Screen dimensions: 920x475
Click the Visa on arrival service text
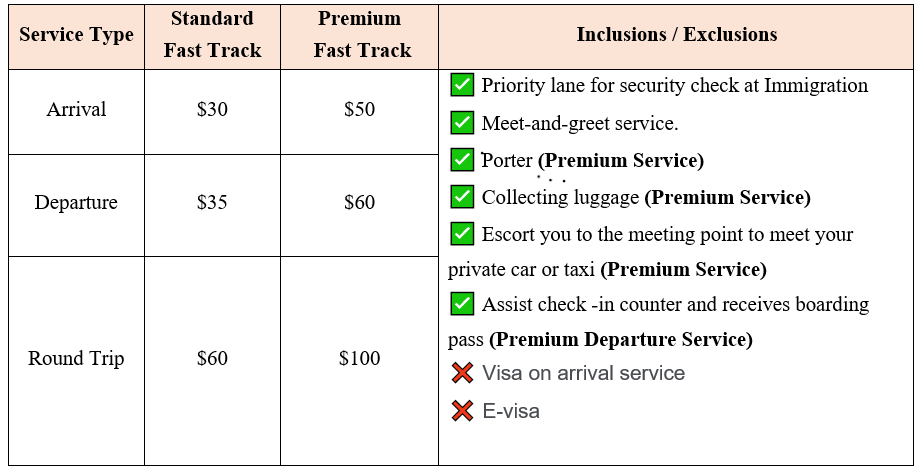pyautogui.click(x=583, y=374)
